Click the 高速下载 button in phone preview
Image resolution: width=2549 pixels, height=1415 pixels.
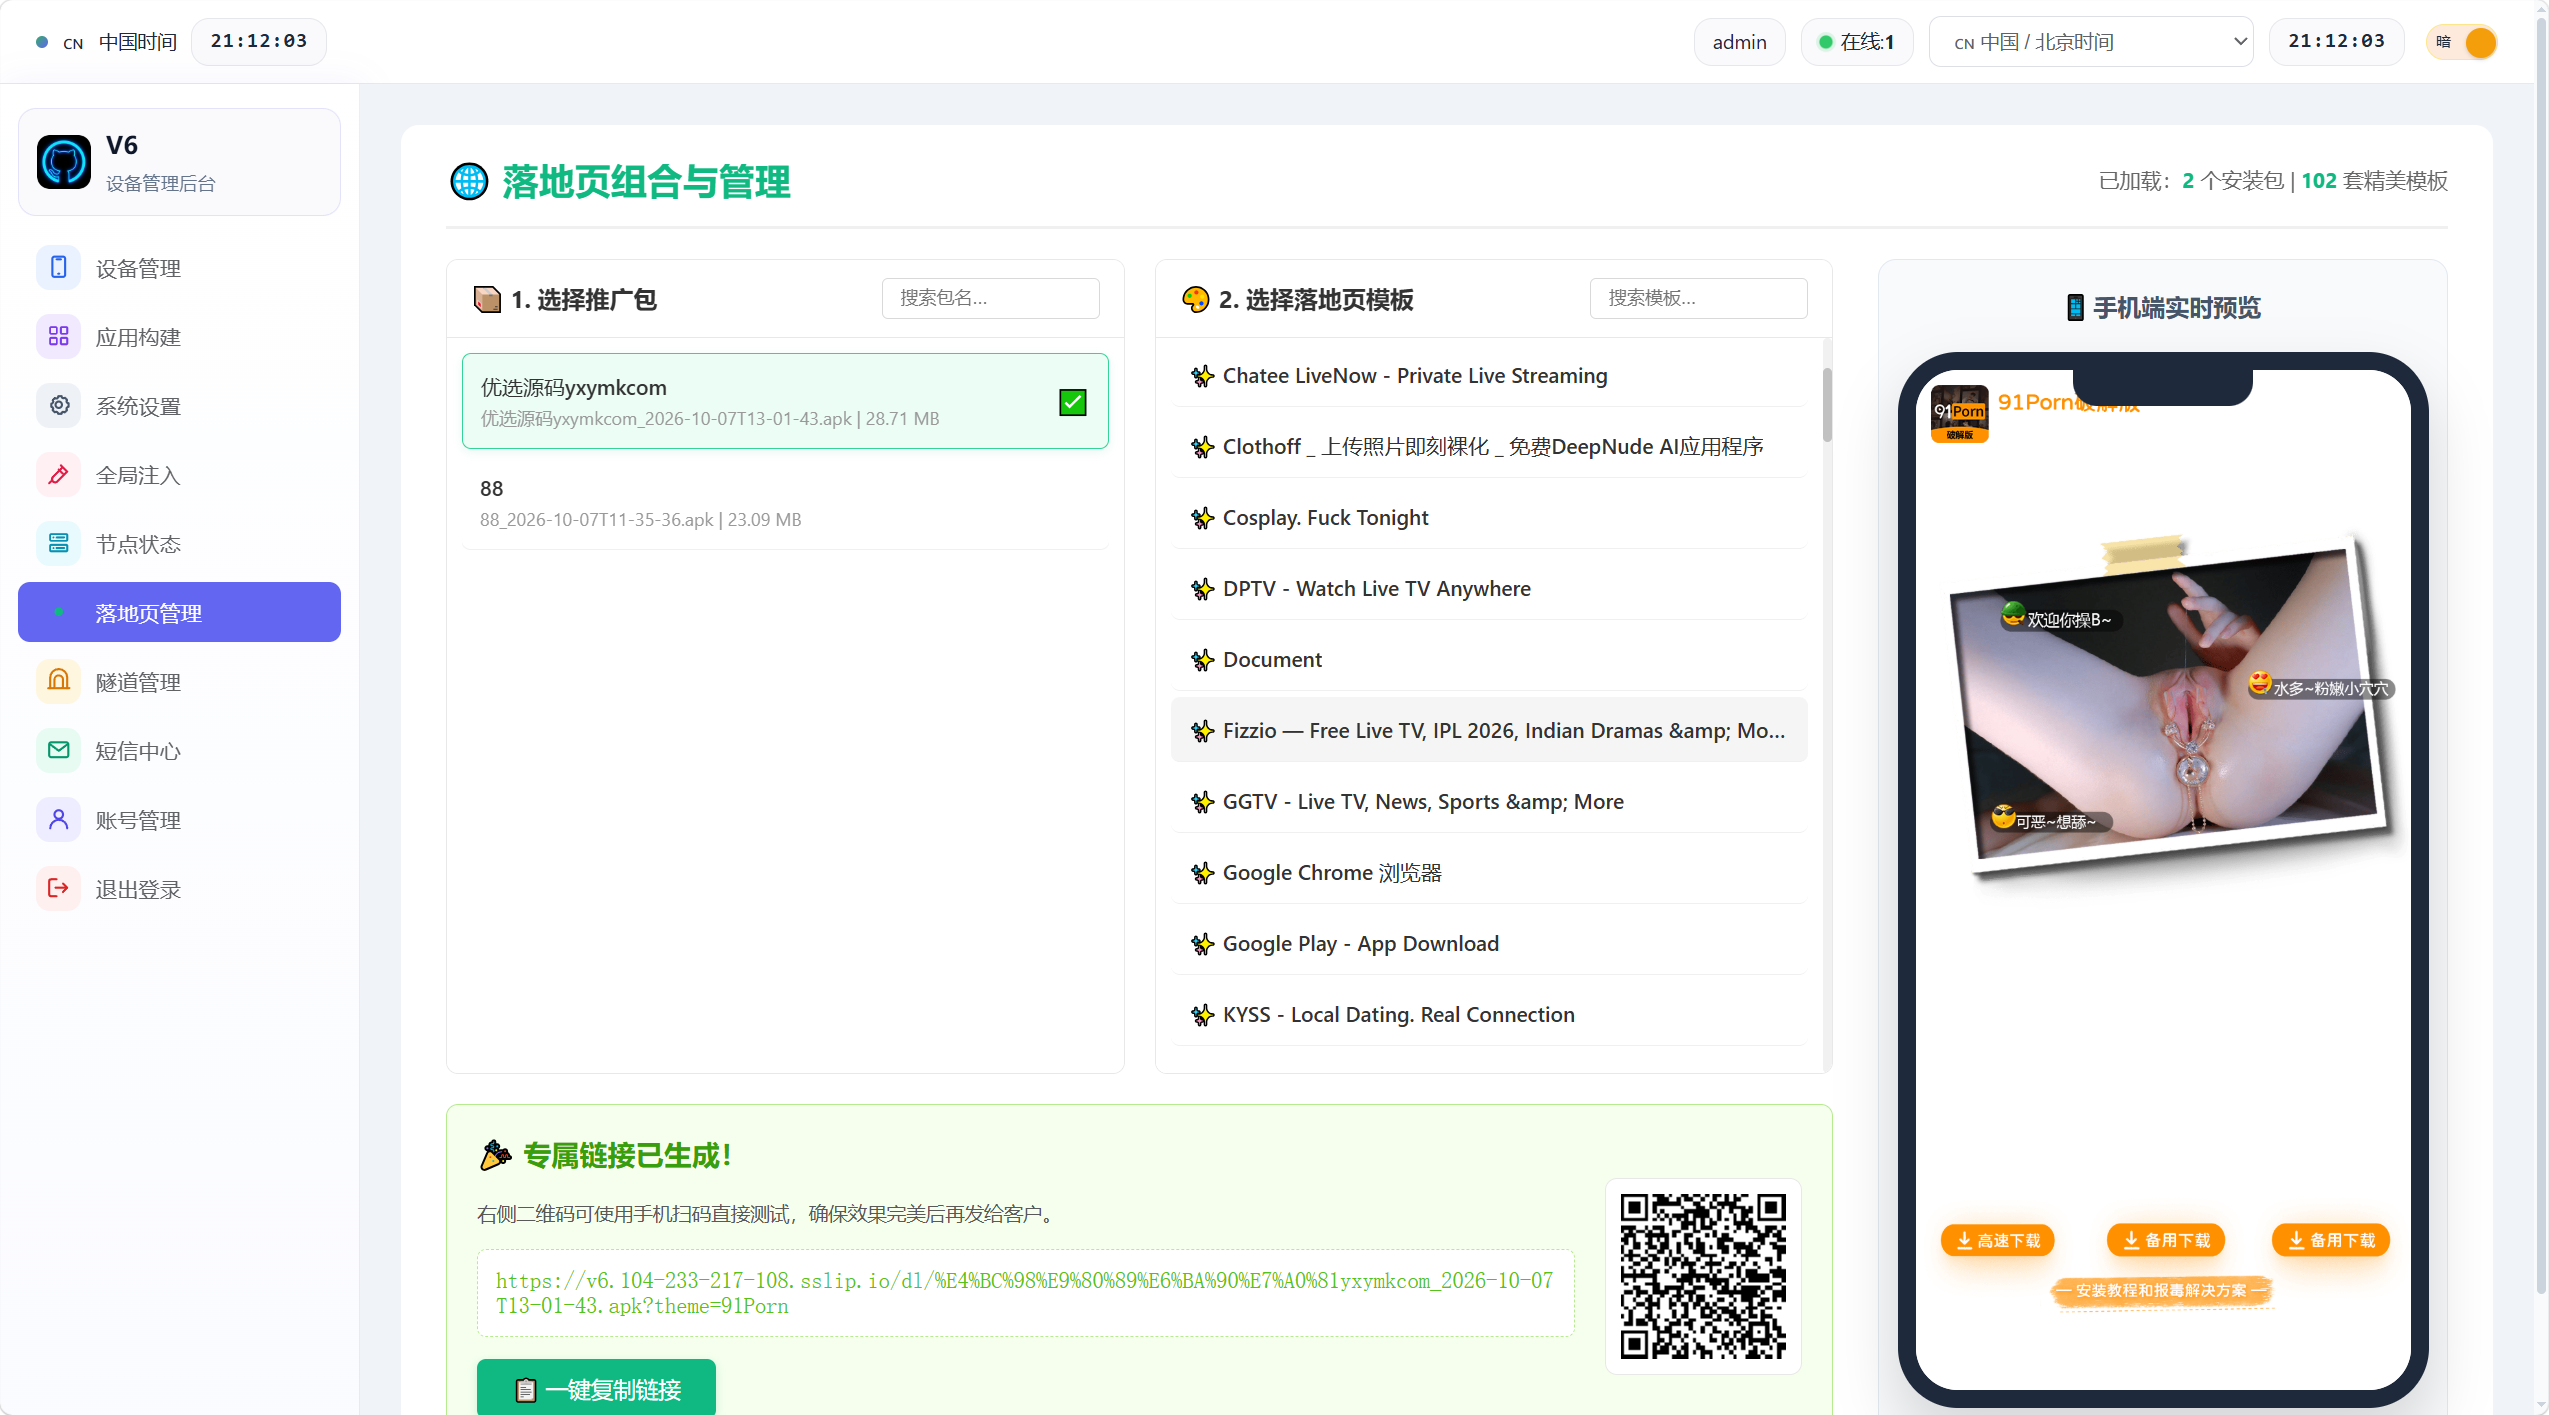tap(1997, 1240)
